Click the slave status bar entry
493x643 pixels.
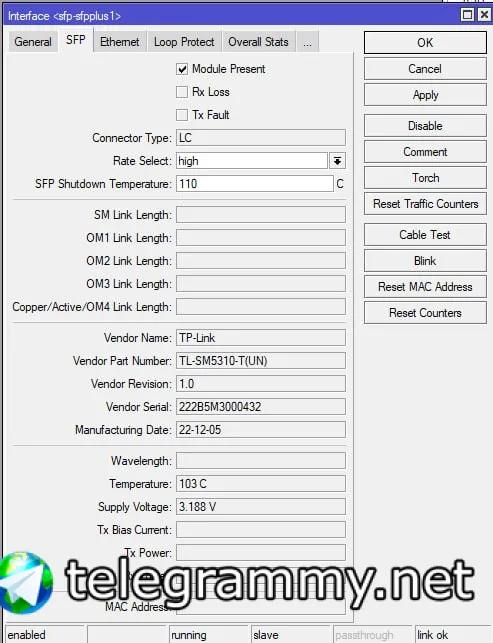pyautogui.click(x=291, y=635)
